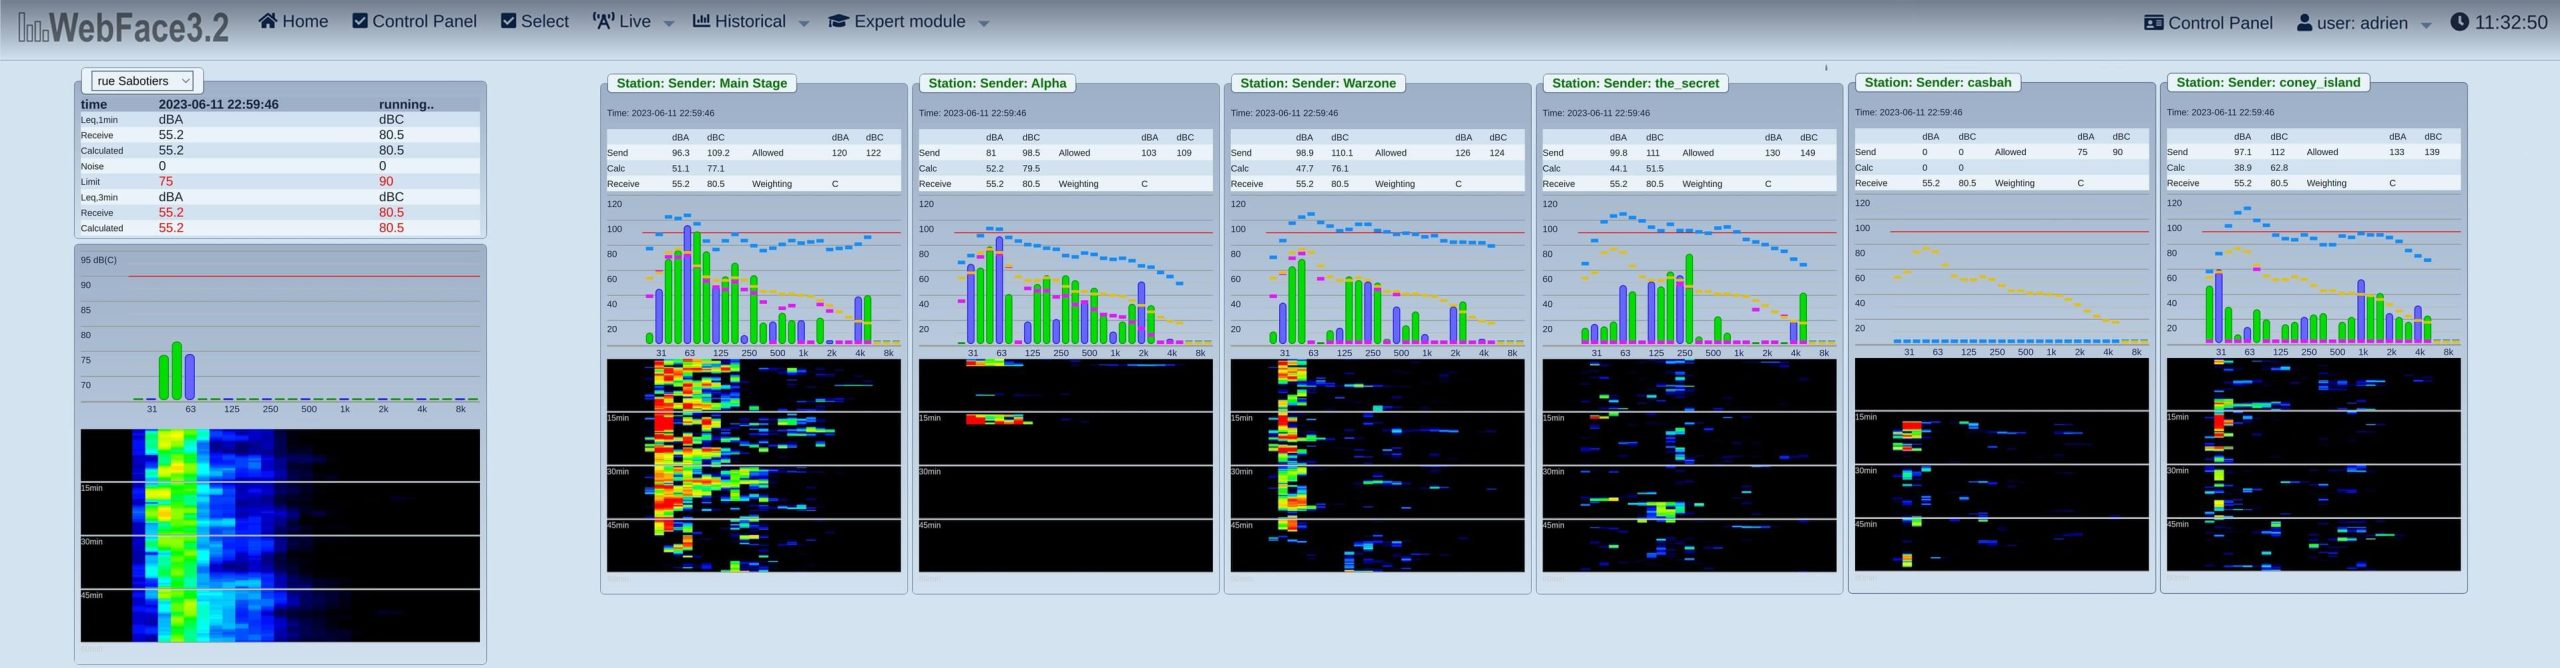Select the Station: Sender: Main Stage title
The width and height of the screenshot is (2560, 668).
coord(701,83)
